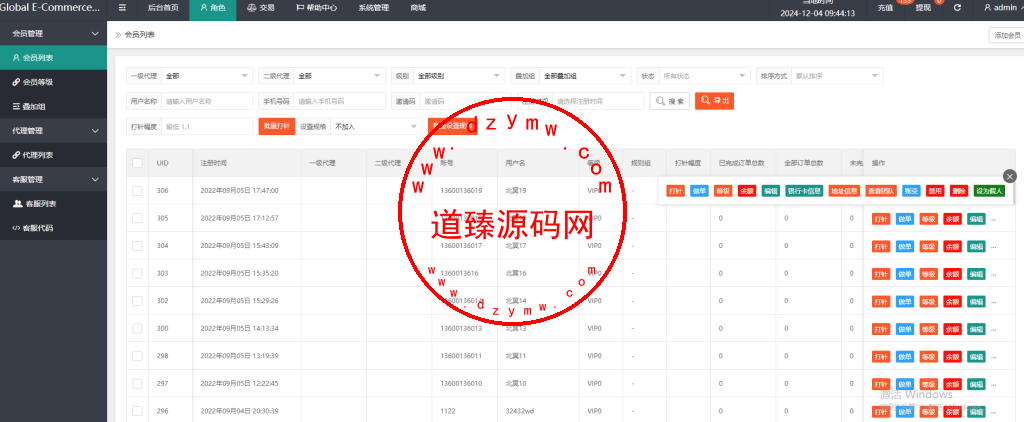Show more actions for UID 298 row
Image resolution: width=1024 pixels, height=422 pixels.
(994, 357)
